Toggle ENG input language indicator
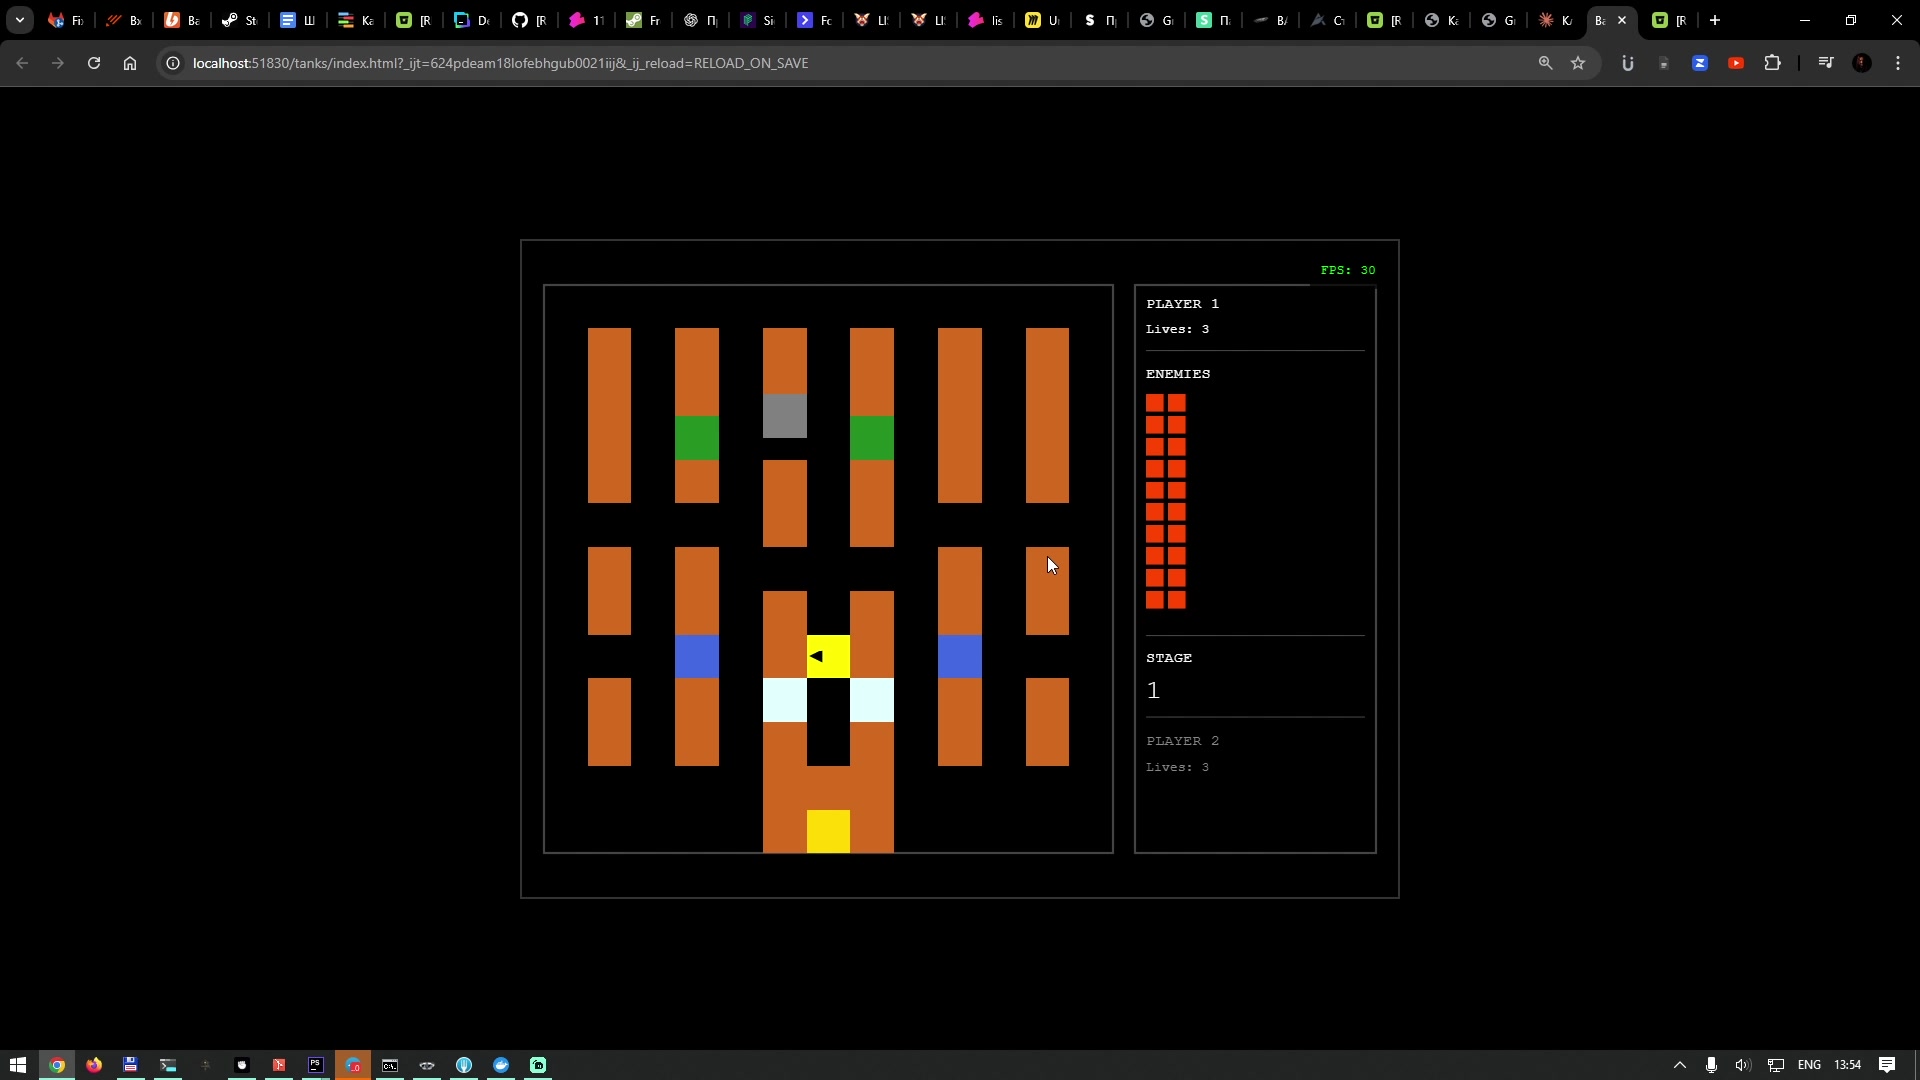Image resolution: width=1920 pixels, height=1080 pixels. click(x=1809, y=1065)
